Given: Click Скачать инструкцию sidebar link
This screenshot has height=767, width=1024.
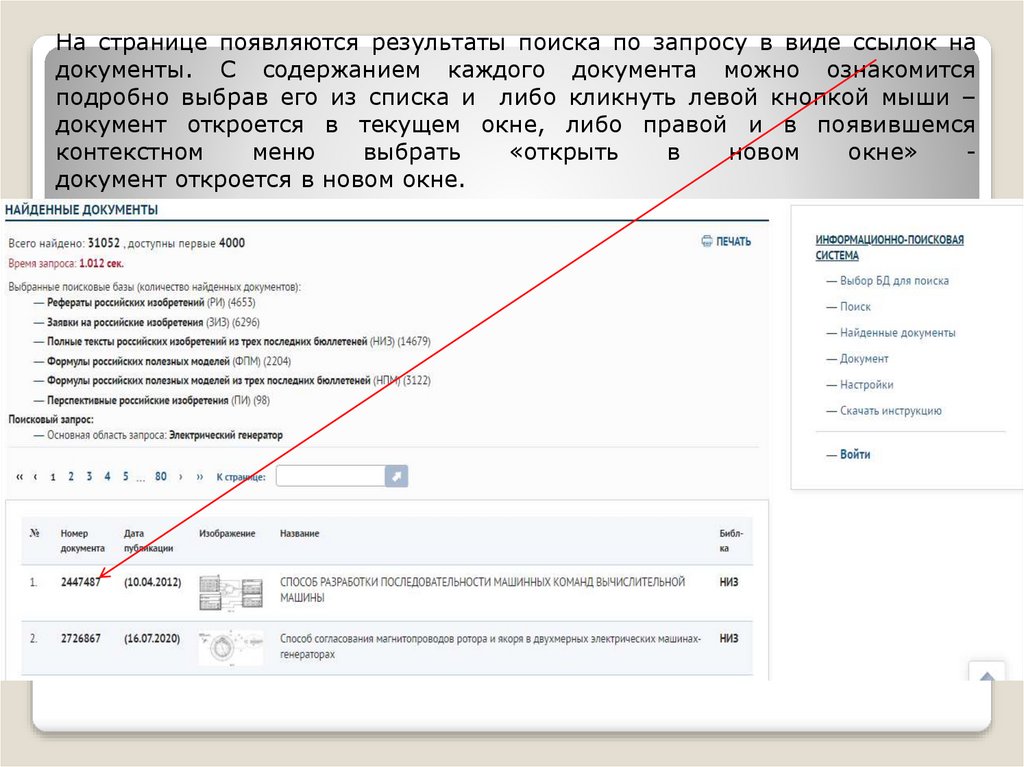Looking at the screenshot, I should click(x=891, y=411).
